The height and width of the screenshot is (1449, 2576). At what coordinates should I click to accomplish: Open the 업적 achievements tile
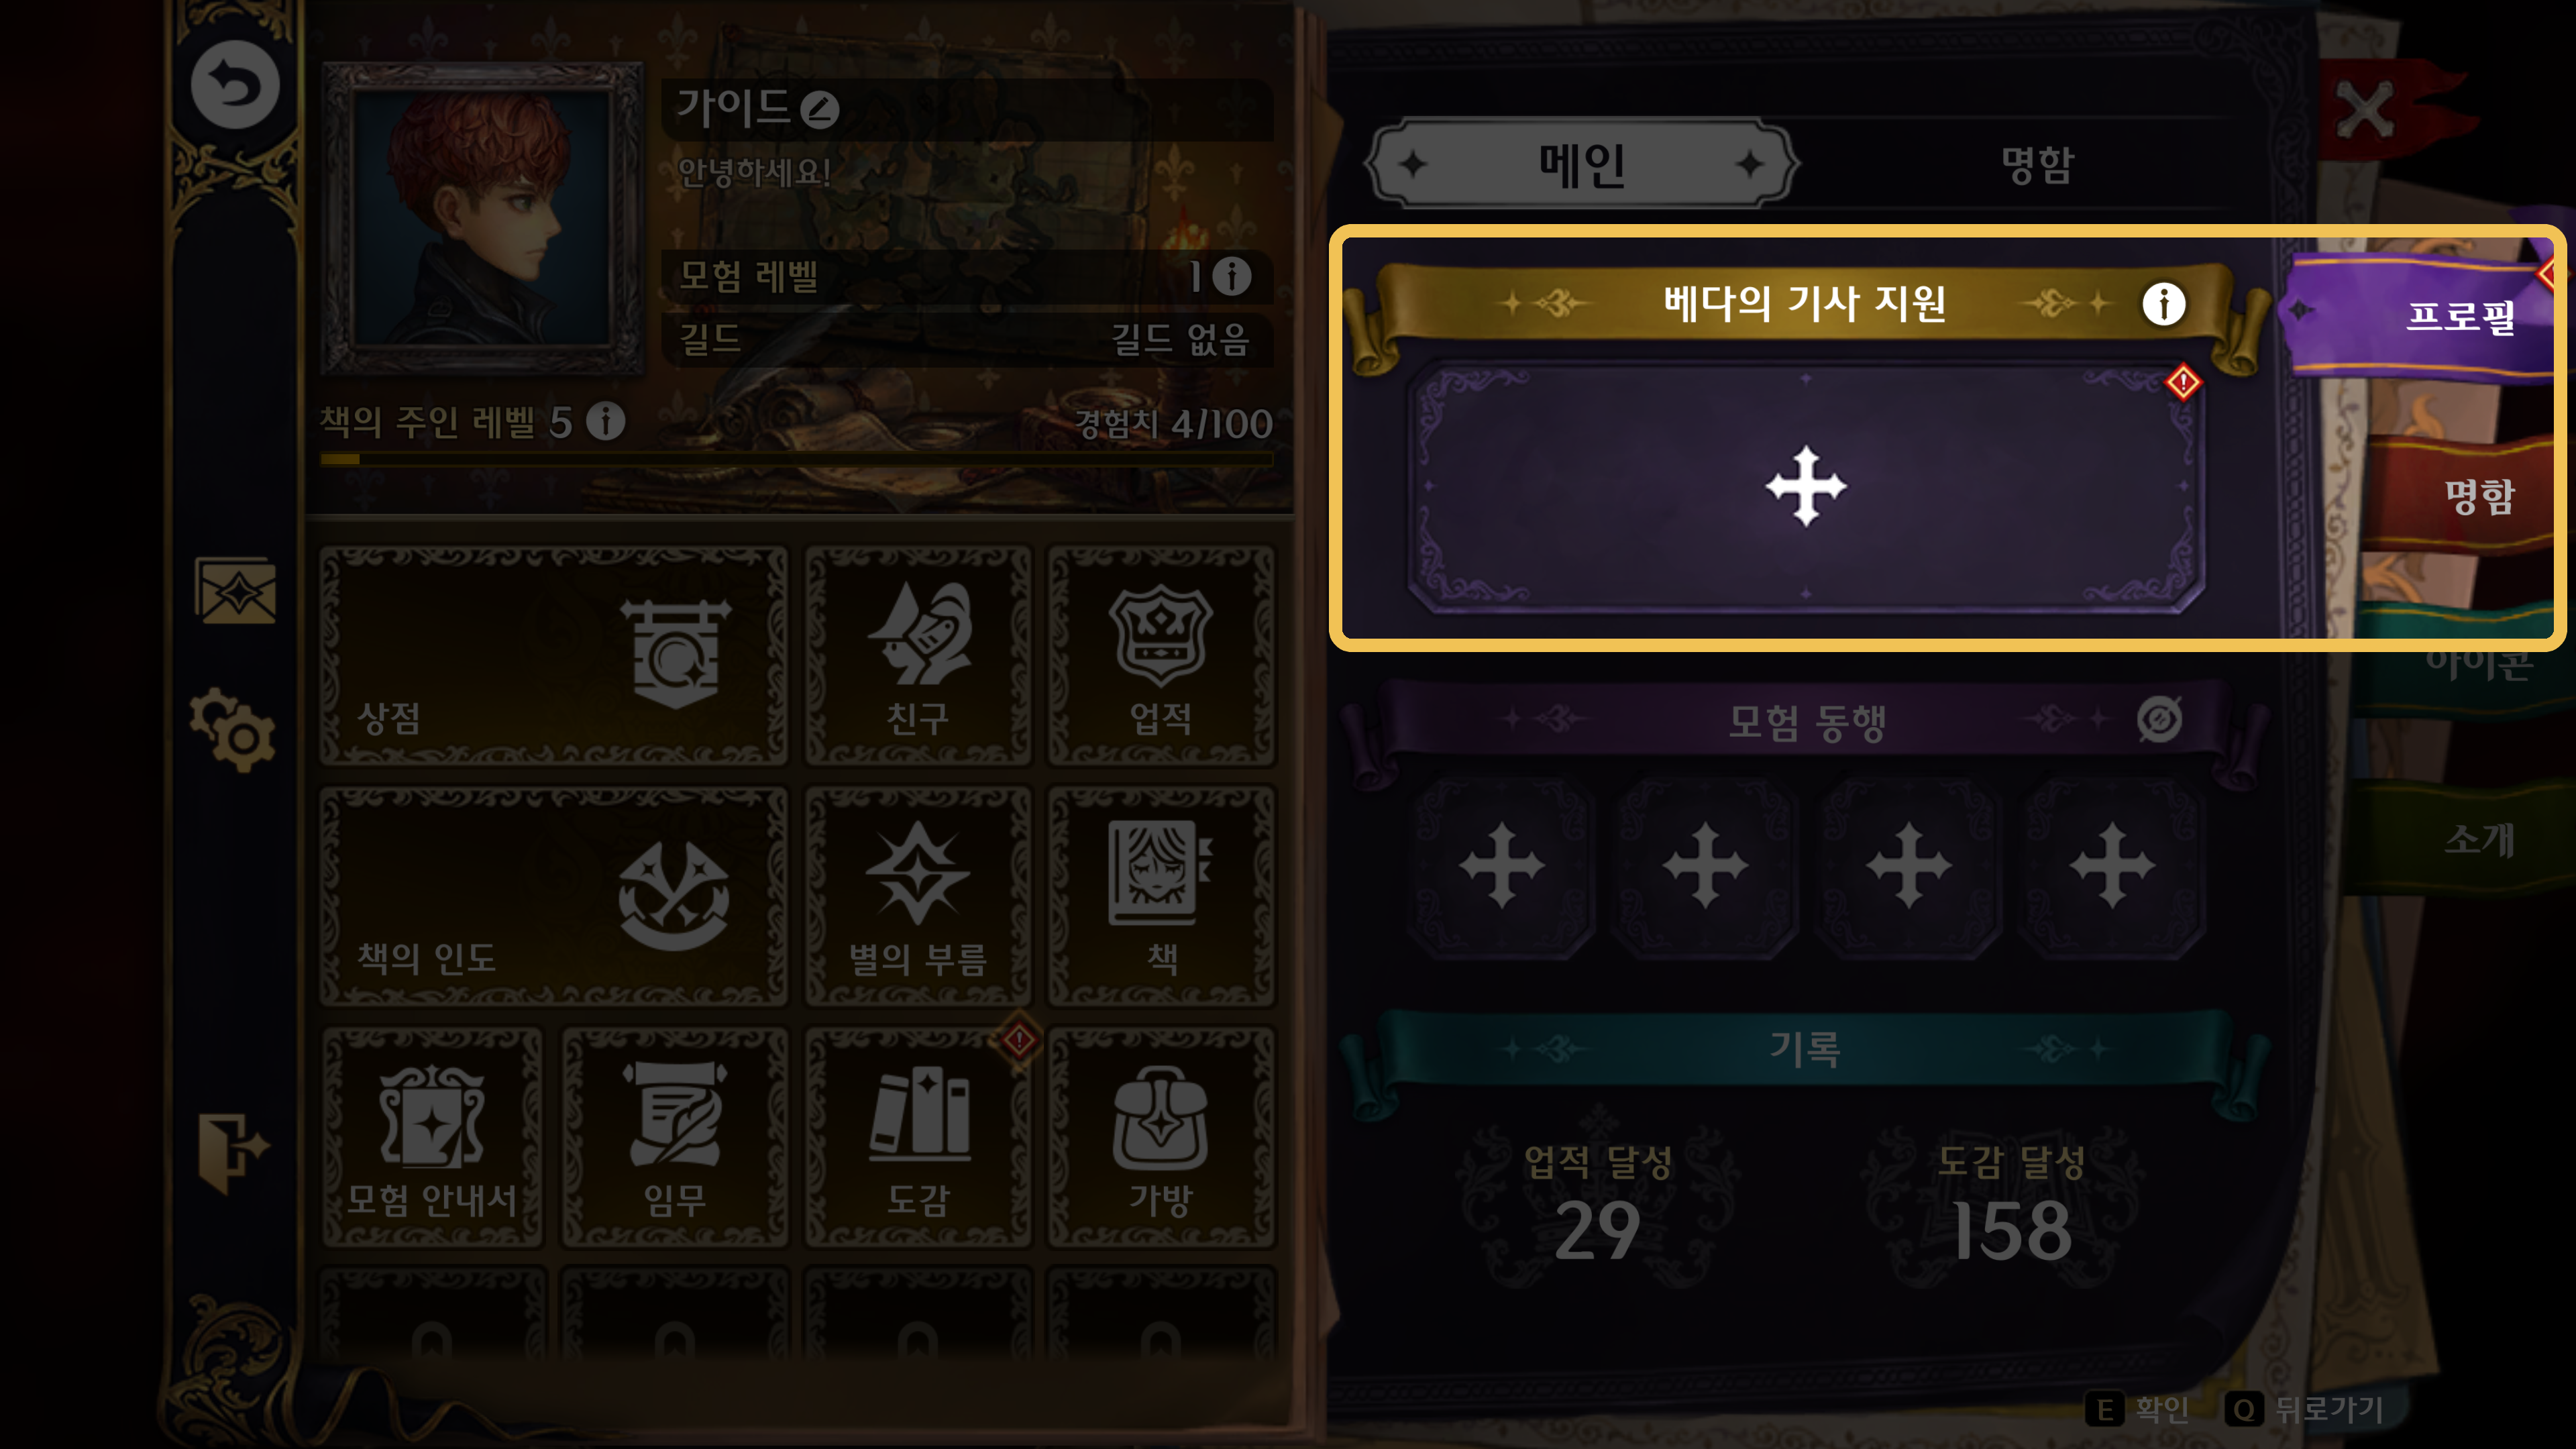click(1161, 656)
